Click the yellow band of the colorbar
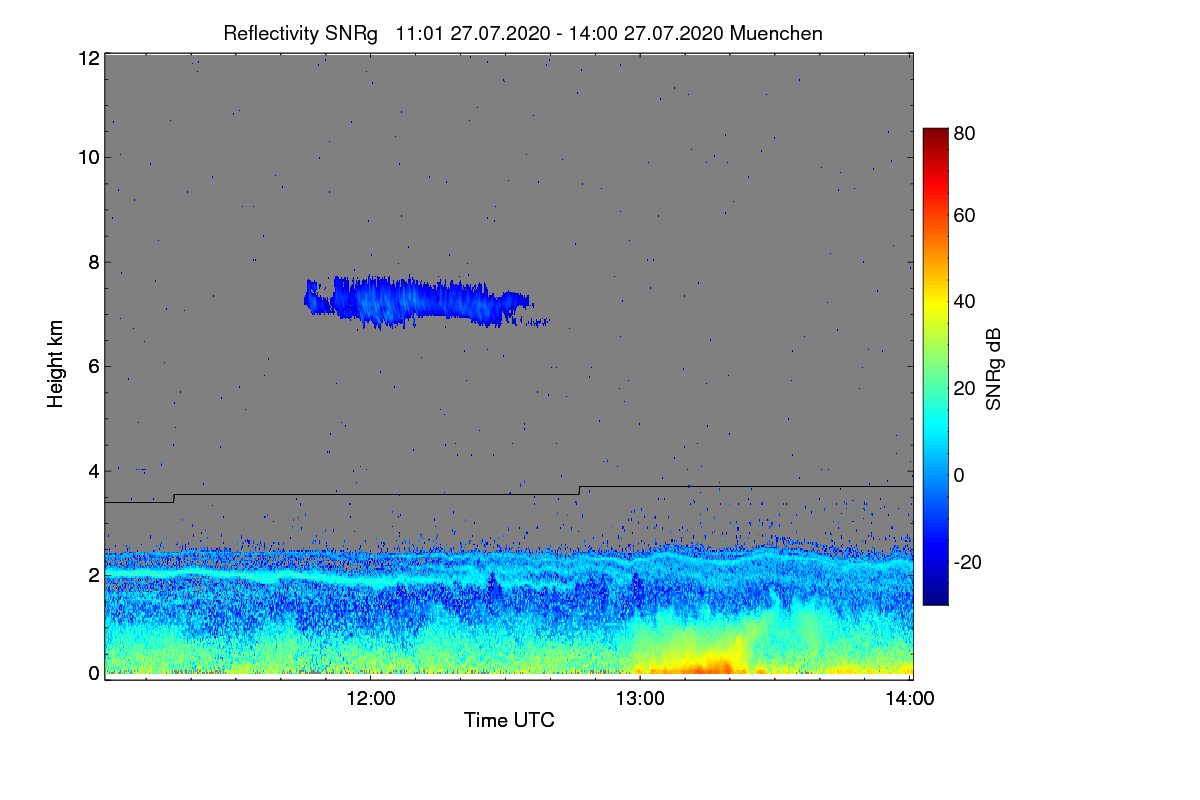The height and width of the screenshot is (800, 1200). coord(934,305)
